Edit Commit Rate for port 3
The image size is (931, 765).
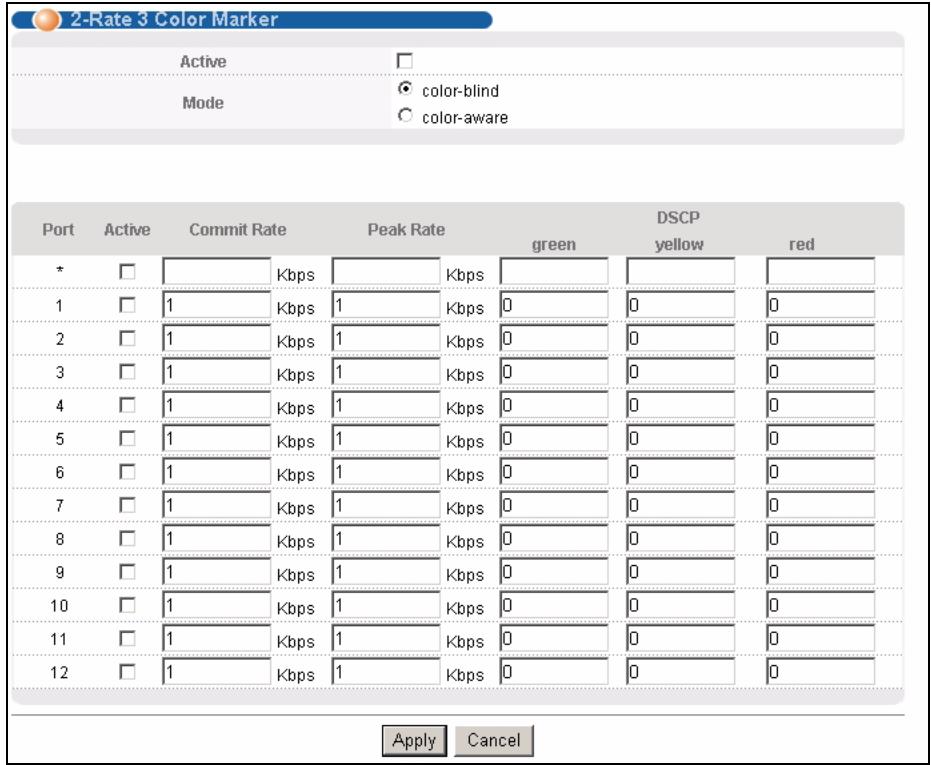point(216,372)
